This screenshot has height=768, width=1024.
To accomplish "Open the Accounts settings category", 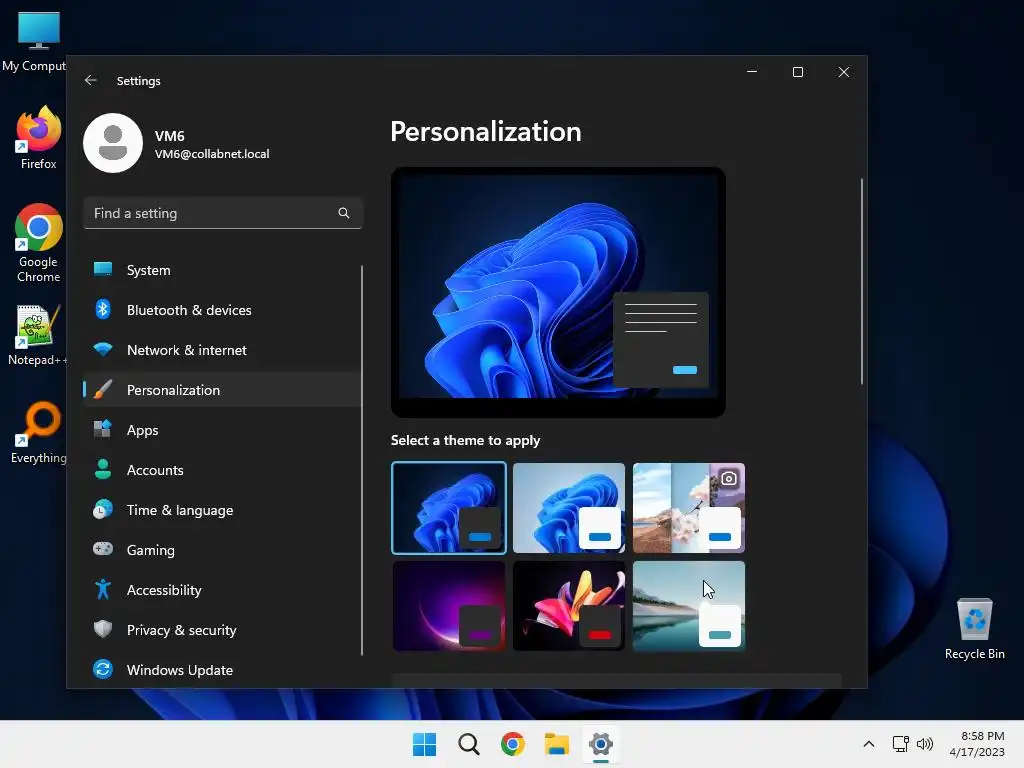I will pyautogui.click(x=222, y=470).
